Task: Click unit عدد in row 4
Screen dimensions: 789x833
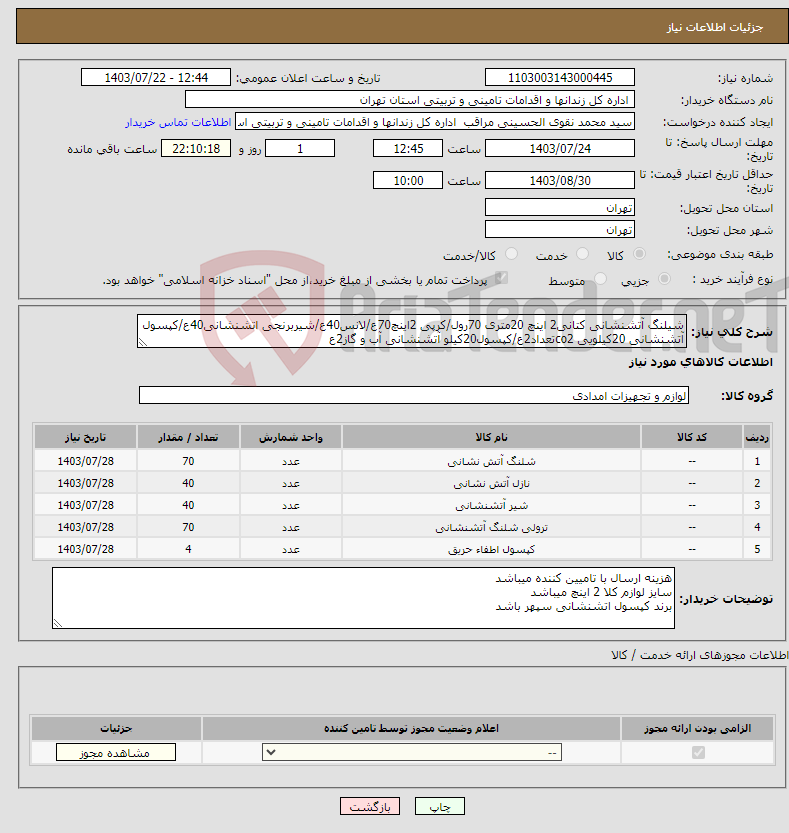Action: (291, 528)
